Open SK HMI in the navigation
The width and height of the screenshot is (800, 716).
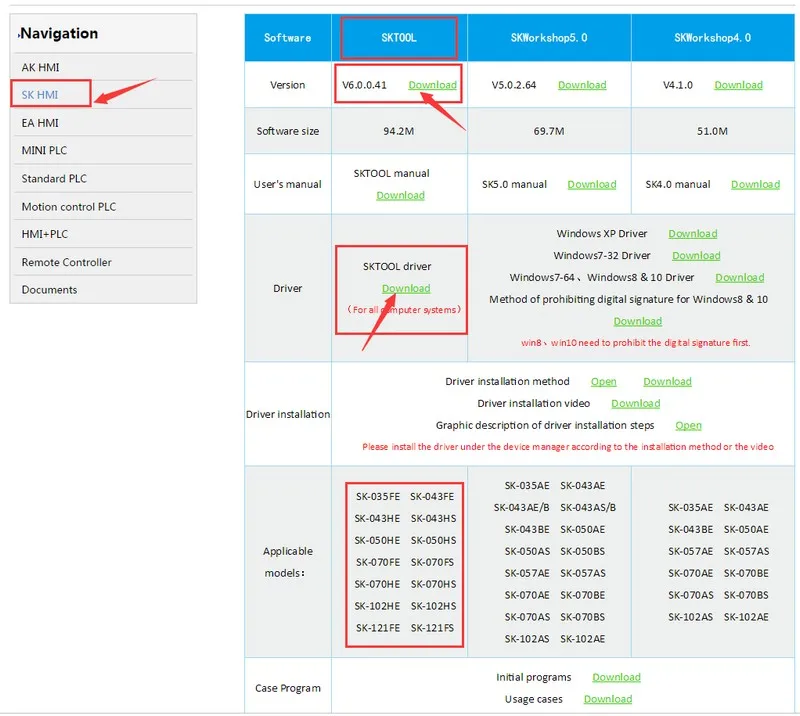tap(40, 94)
